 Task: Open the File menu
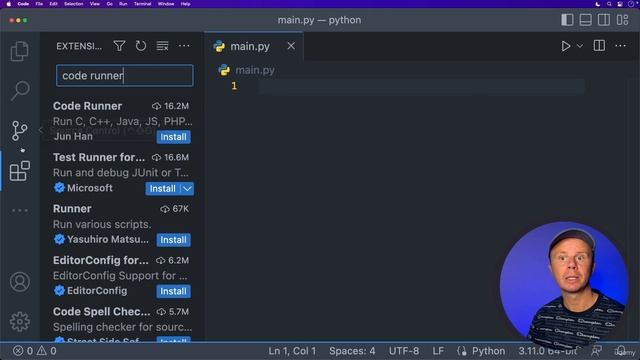pos(39,4)
